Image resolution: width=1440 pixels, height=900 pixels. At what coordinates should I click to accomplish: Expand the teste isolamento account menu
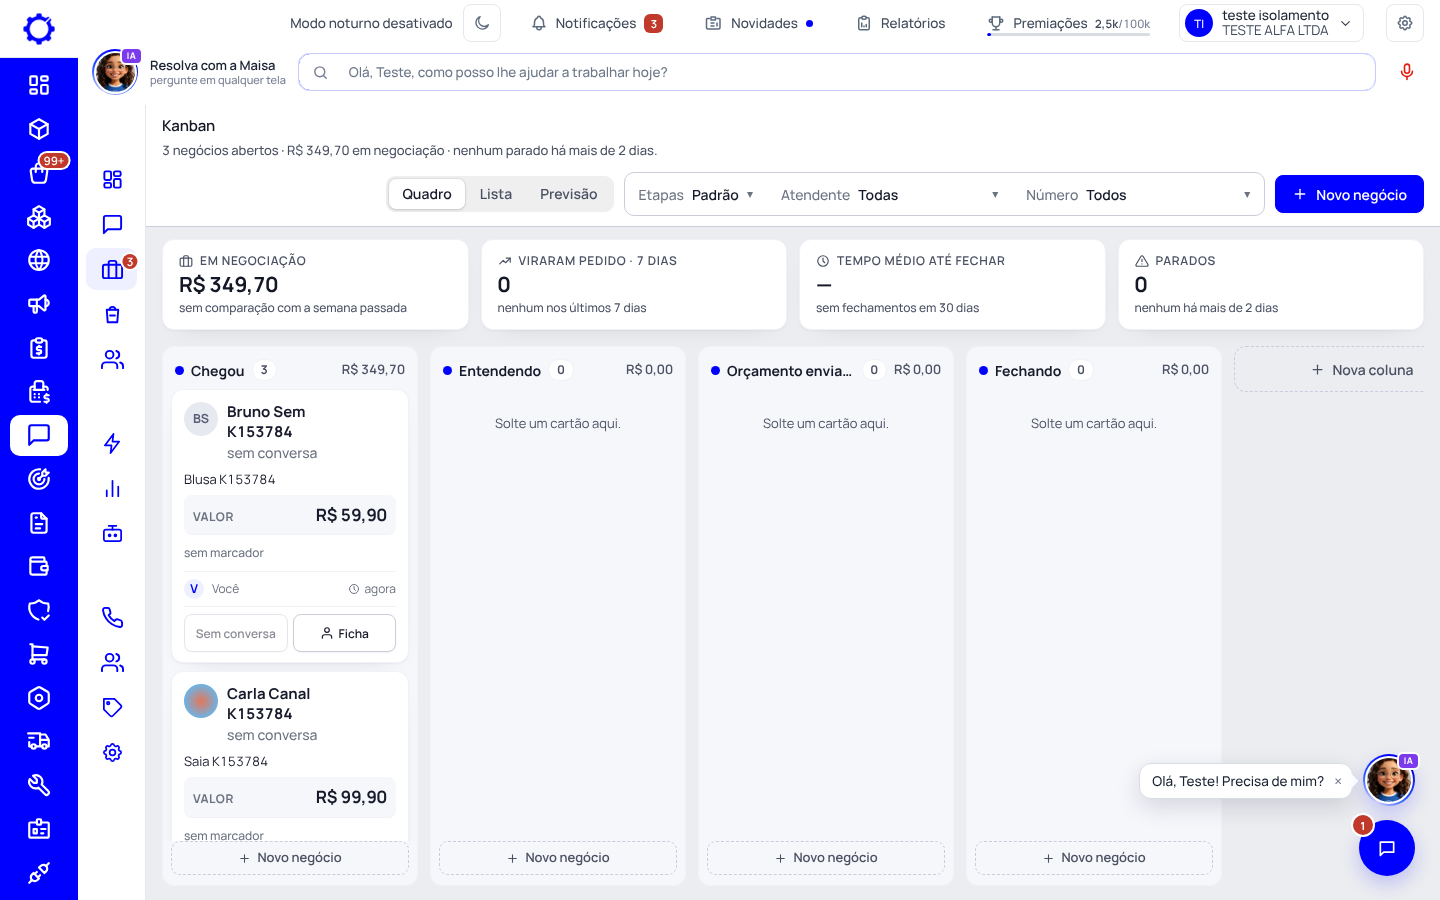pyautogui.click(x=1272, y=23)
